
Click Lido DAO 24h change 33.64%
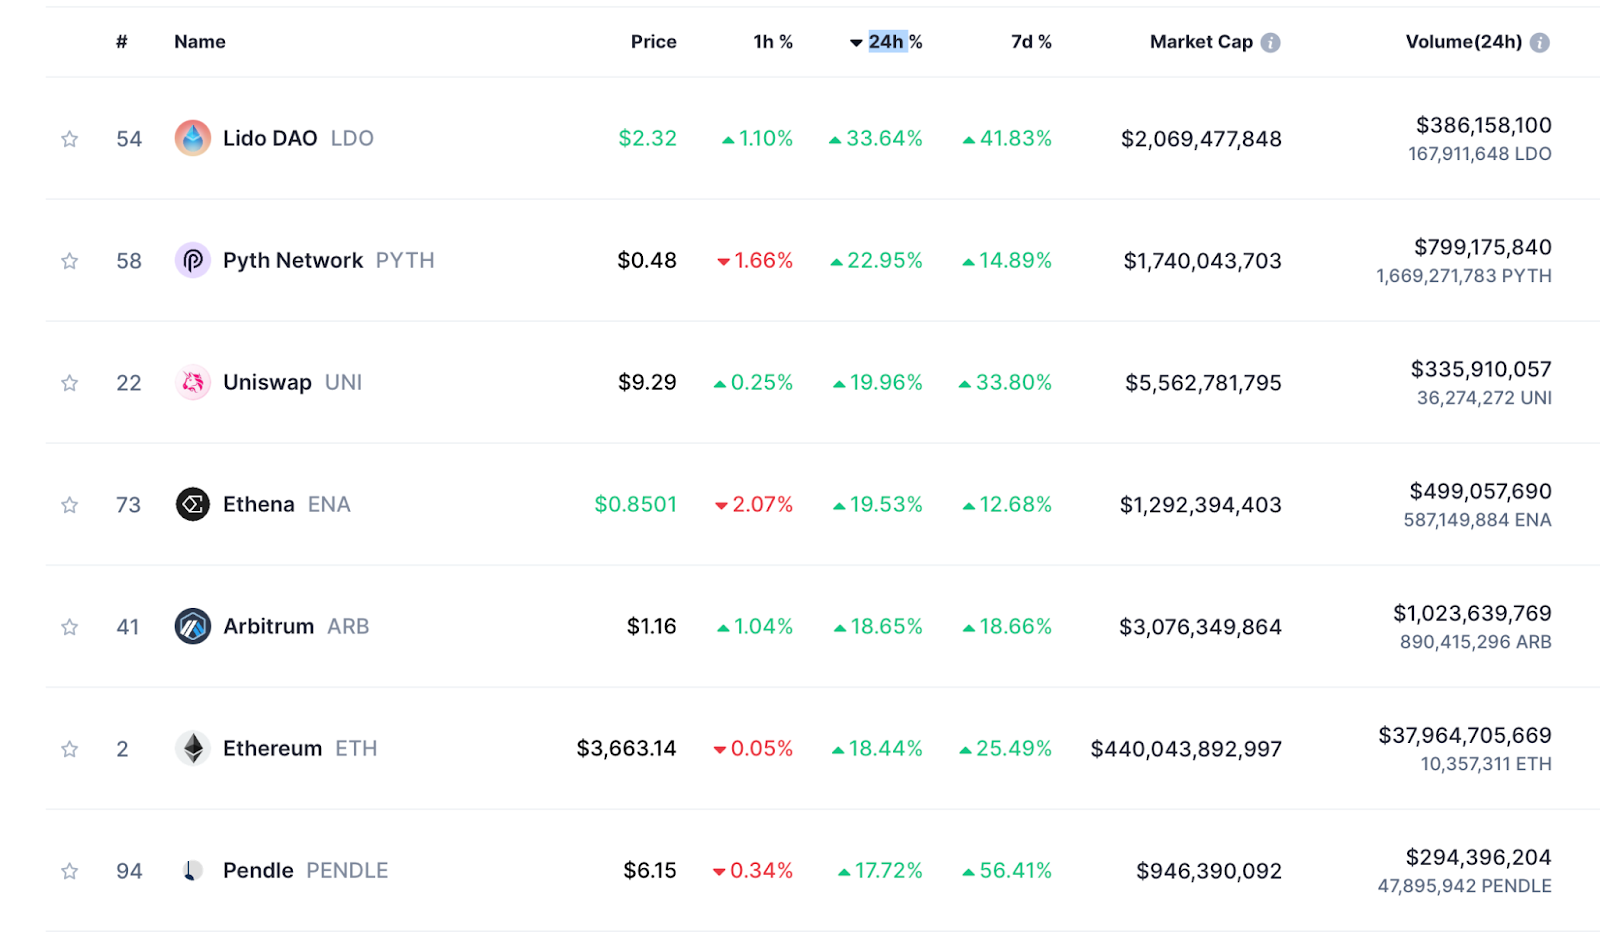tap(876, 138)
